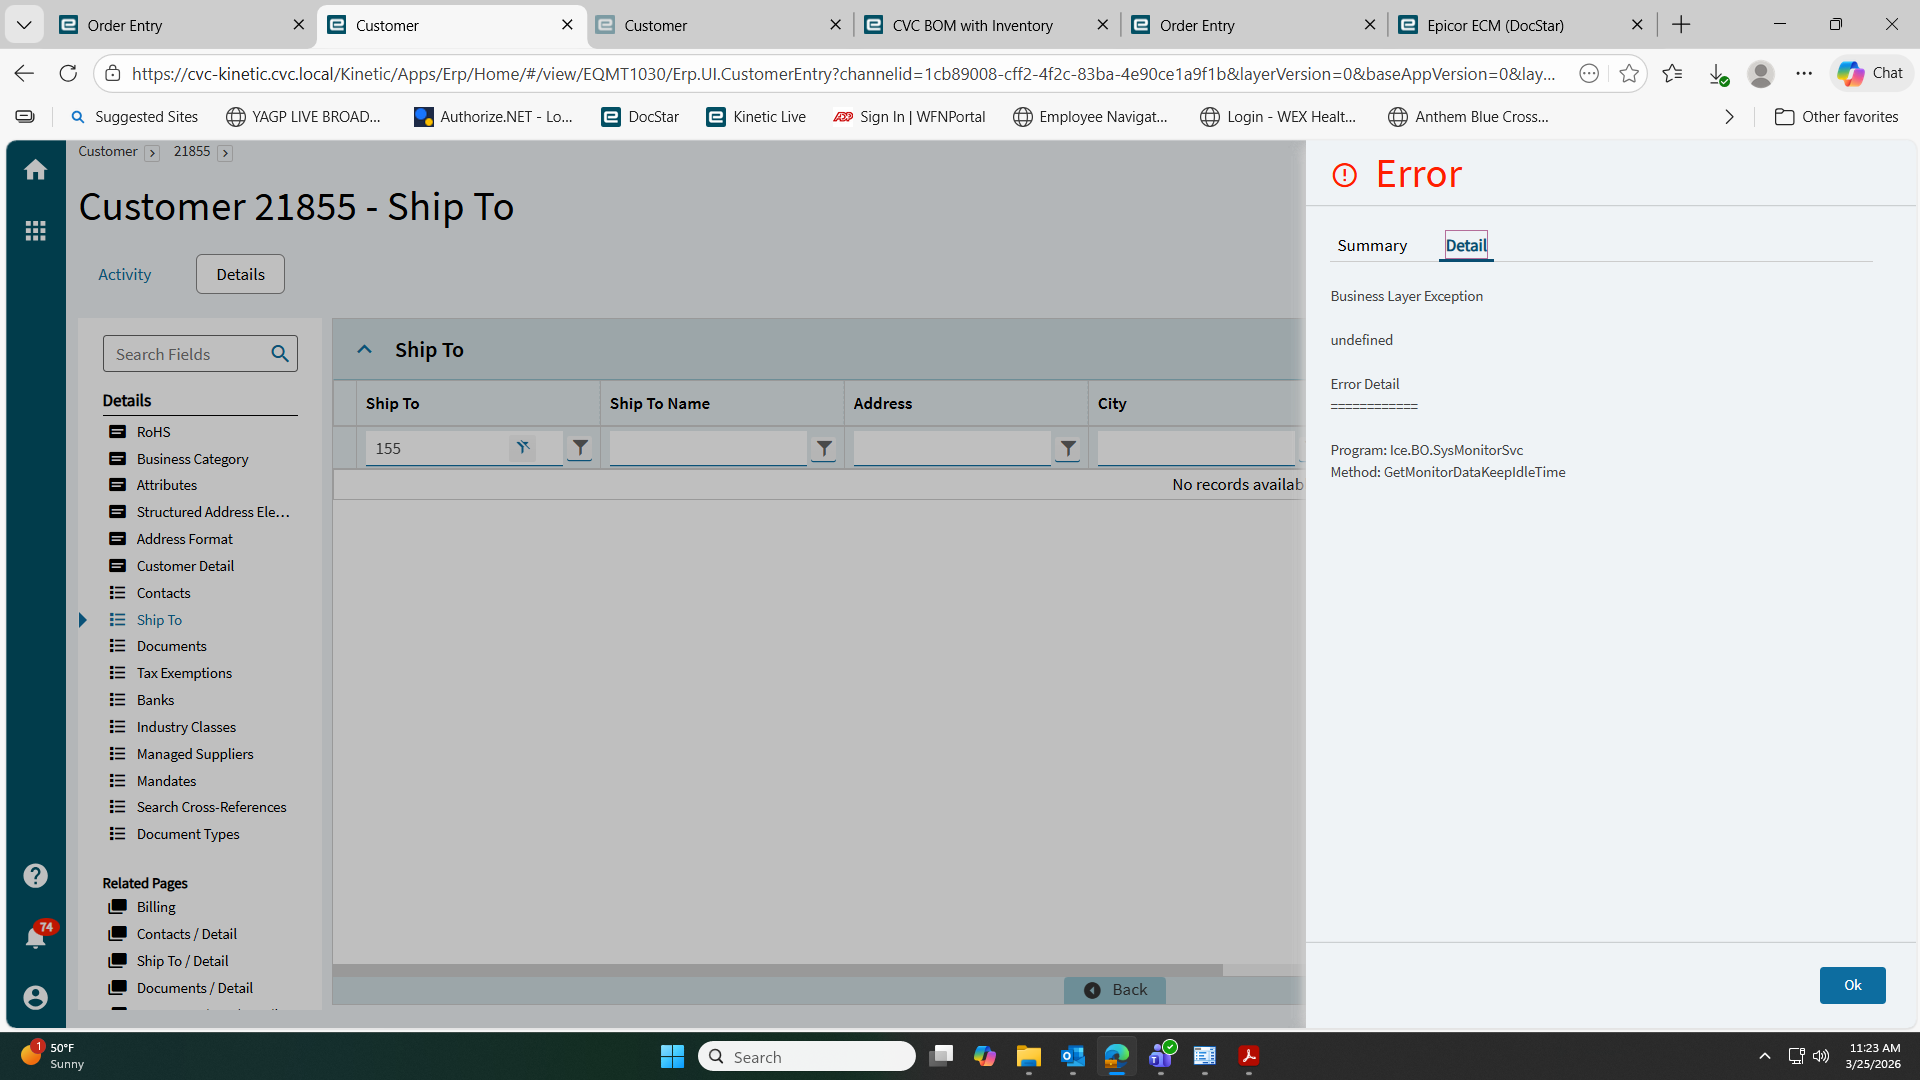Expand the Customer breadcrumb arrow
The image size is (1920, 1080).
pyautogui.click(x=152, y=153)
